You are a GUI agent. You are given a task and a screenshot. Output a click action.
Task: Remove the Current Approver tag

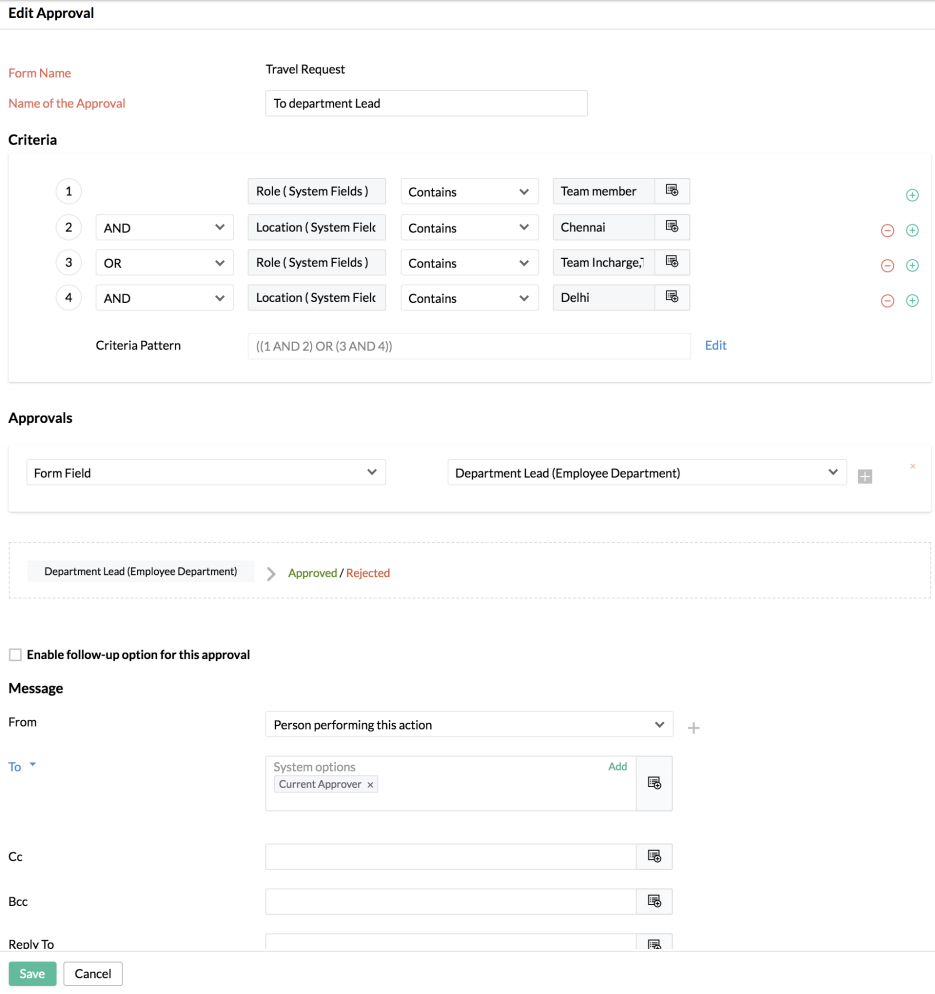click(x=370, y=785)
